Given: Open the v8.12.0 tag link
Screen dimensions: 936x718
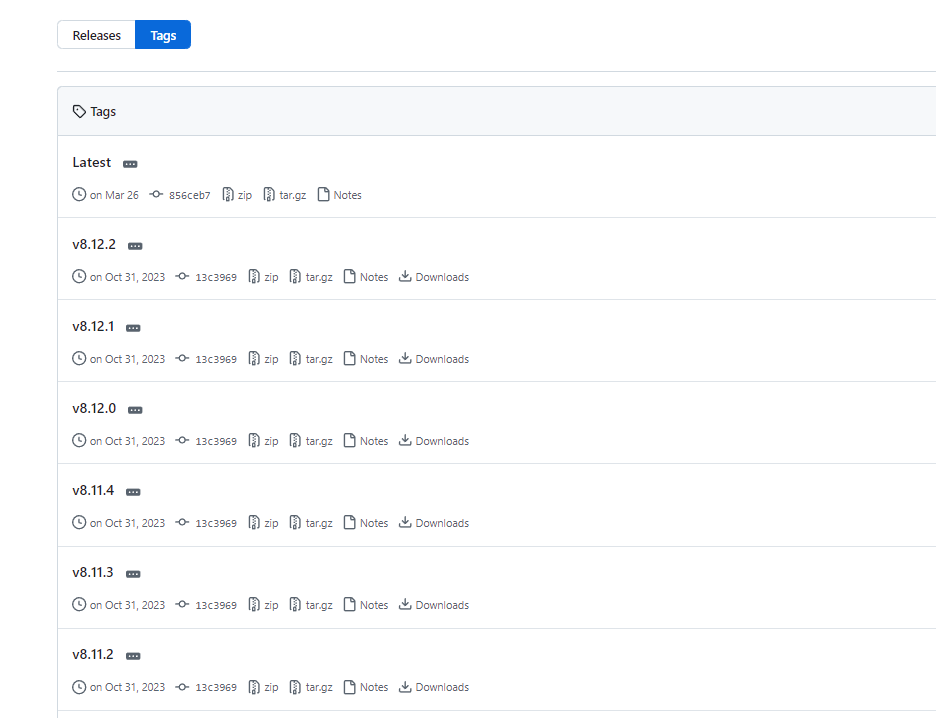Looking at the screenshot, I should pos(94,408).
